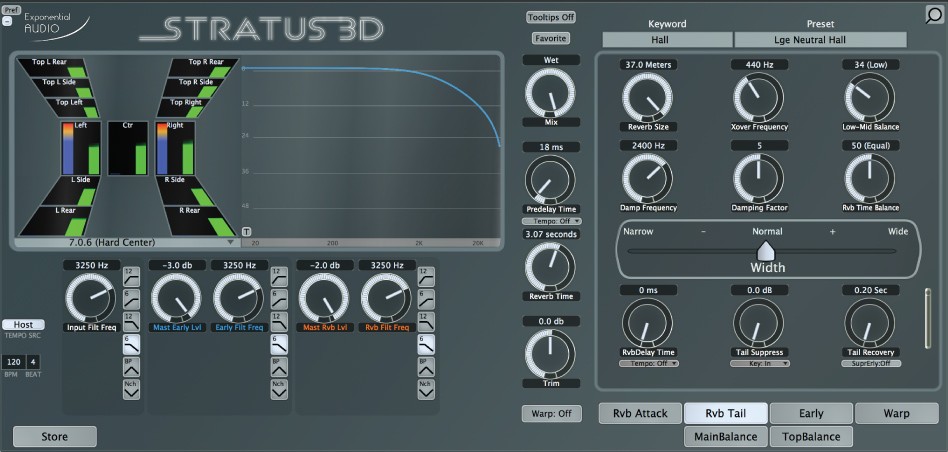Screen dimensions: 948x452
Task: Open the Keyword selector showing Hall
Action: tap(667, 40)
